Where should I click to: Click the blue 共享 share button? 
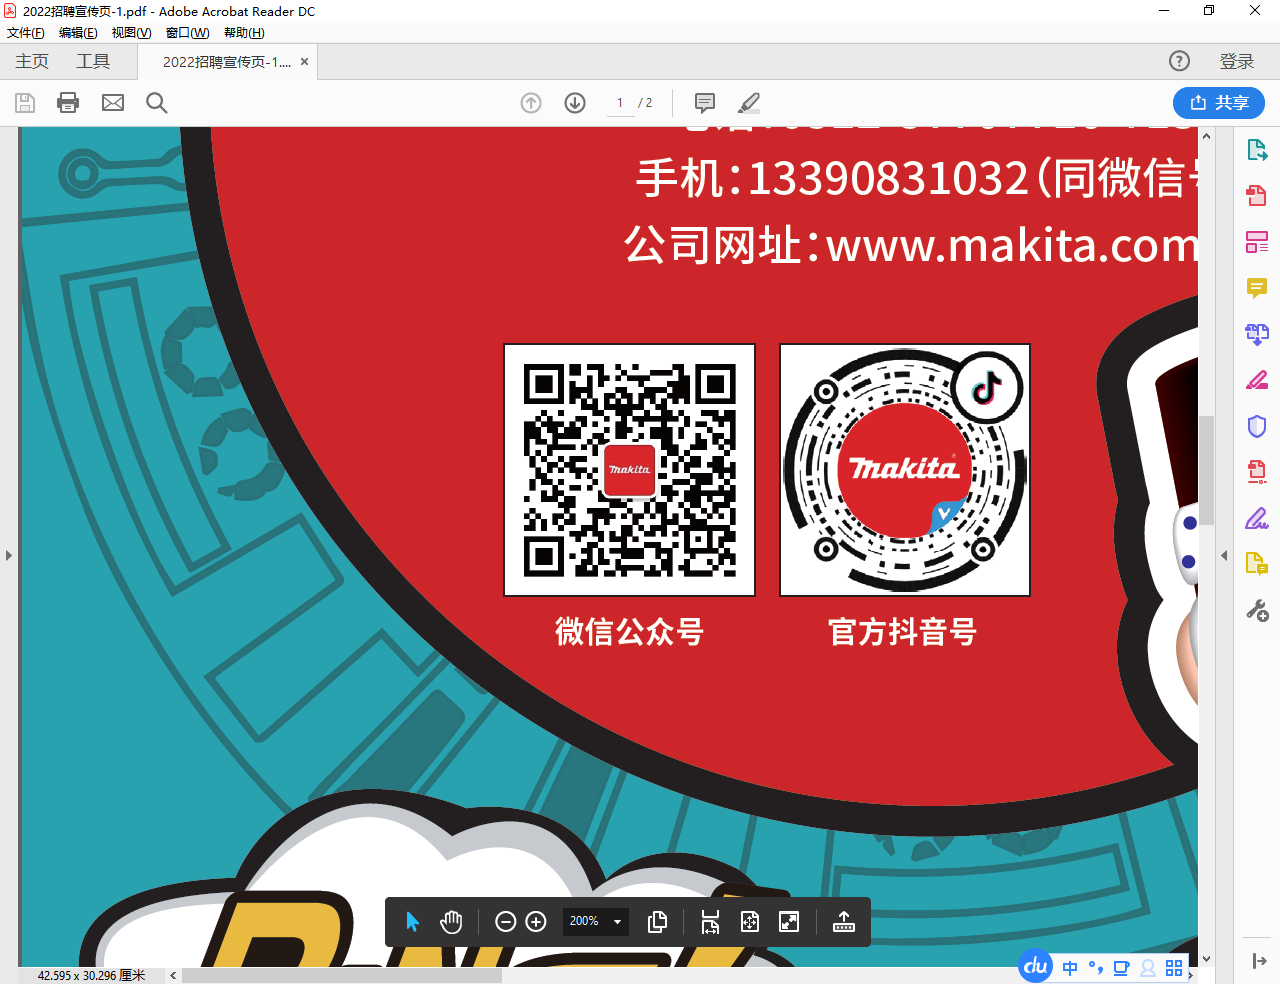(1219, 103)
